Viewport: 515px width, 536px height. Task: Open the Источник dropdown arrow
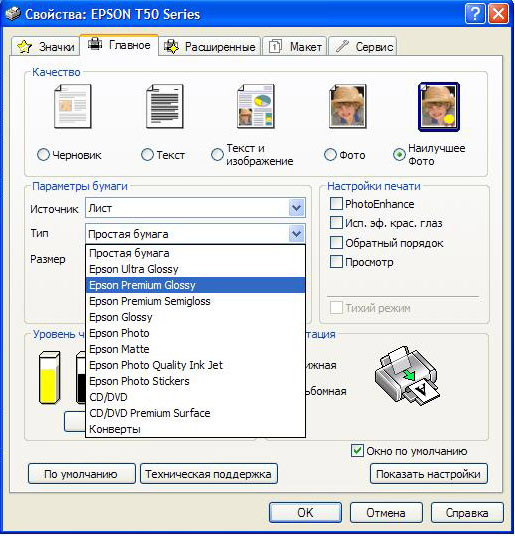[x=296, y=207]
